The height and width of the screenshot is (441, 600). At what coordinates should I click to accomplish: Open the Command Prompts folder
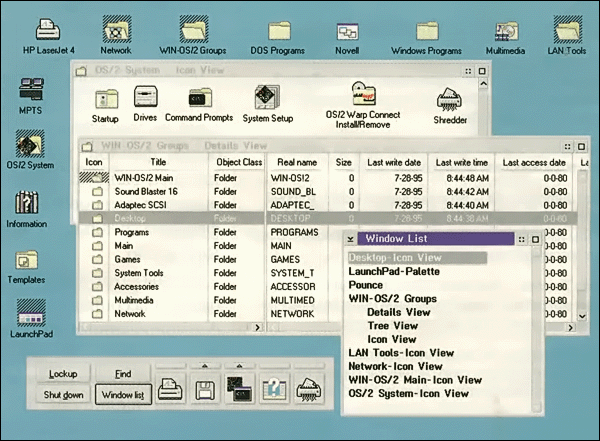[200, 98]
